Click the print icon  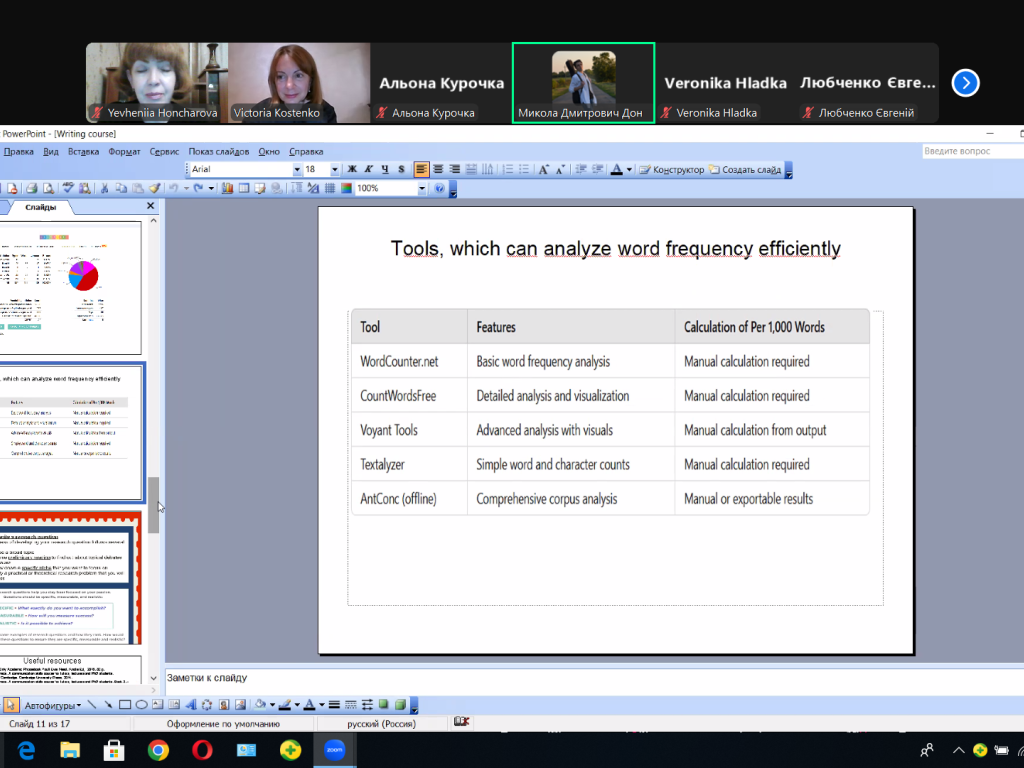[x=31, y=189]
